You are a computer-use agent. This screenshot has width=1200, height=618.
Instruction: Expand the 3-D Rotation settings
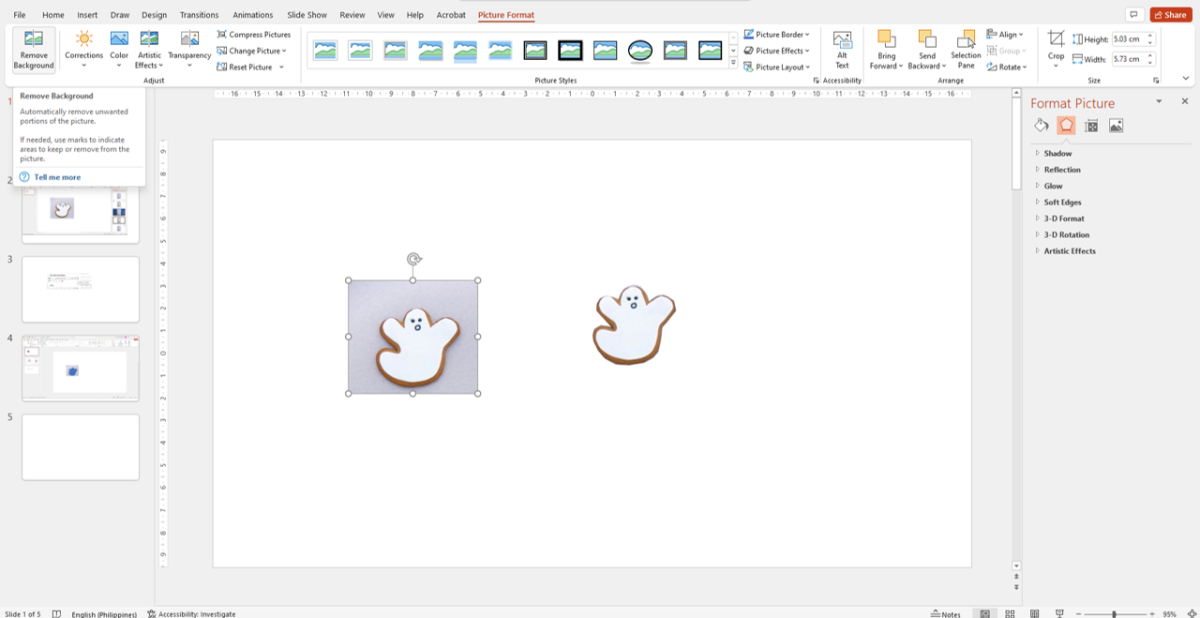(x=1063, y=234)
